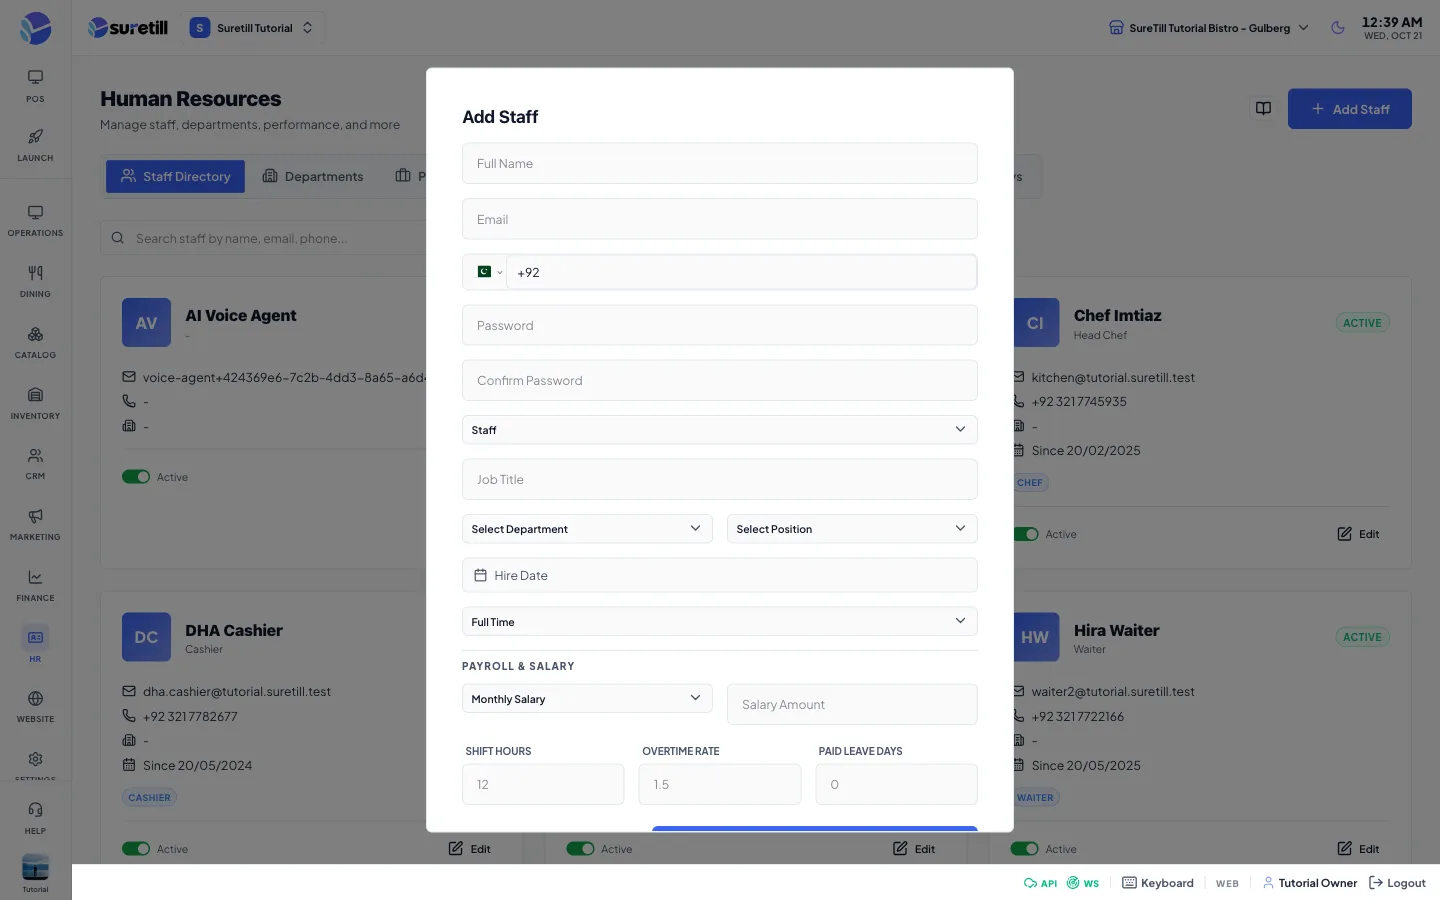Click the phone icon on DHA Cashier card

pos(129,716)
